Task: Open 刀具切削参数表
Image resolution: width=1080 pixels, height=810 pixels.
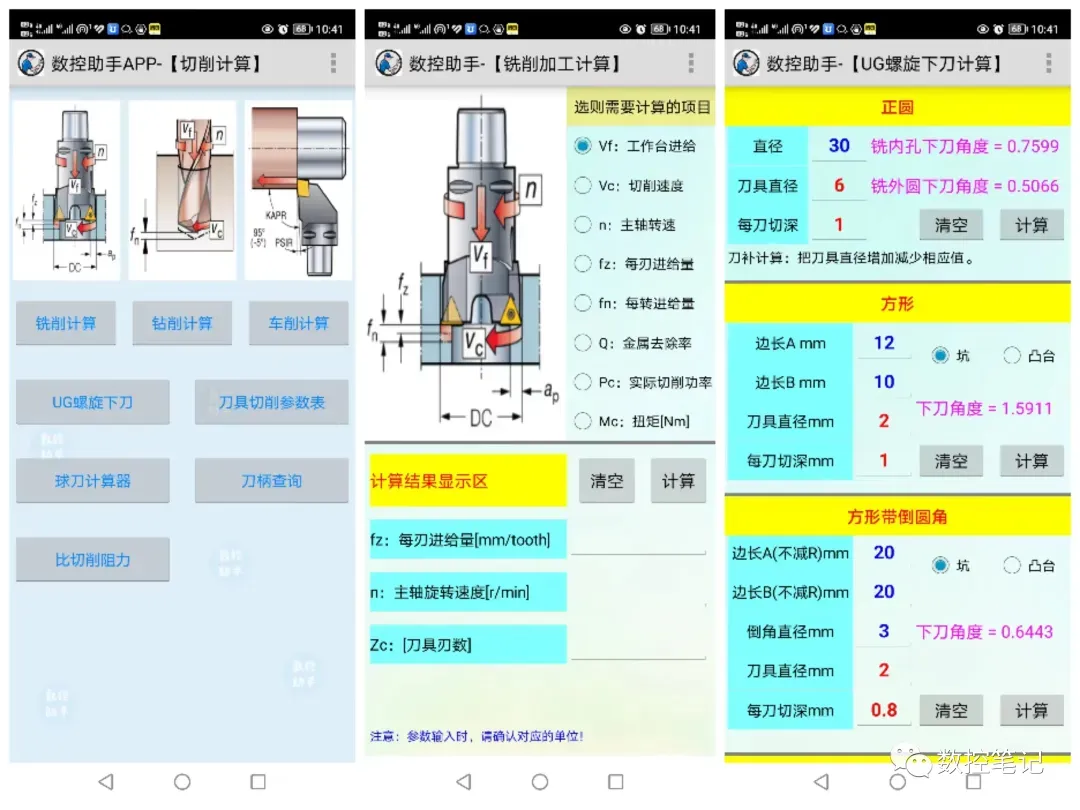Action: tap(271, 402)
